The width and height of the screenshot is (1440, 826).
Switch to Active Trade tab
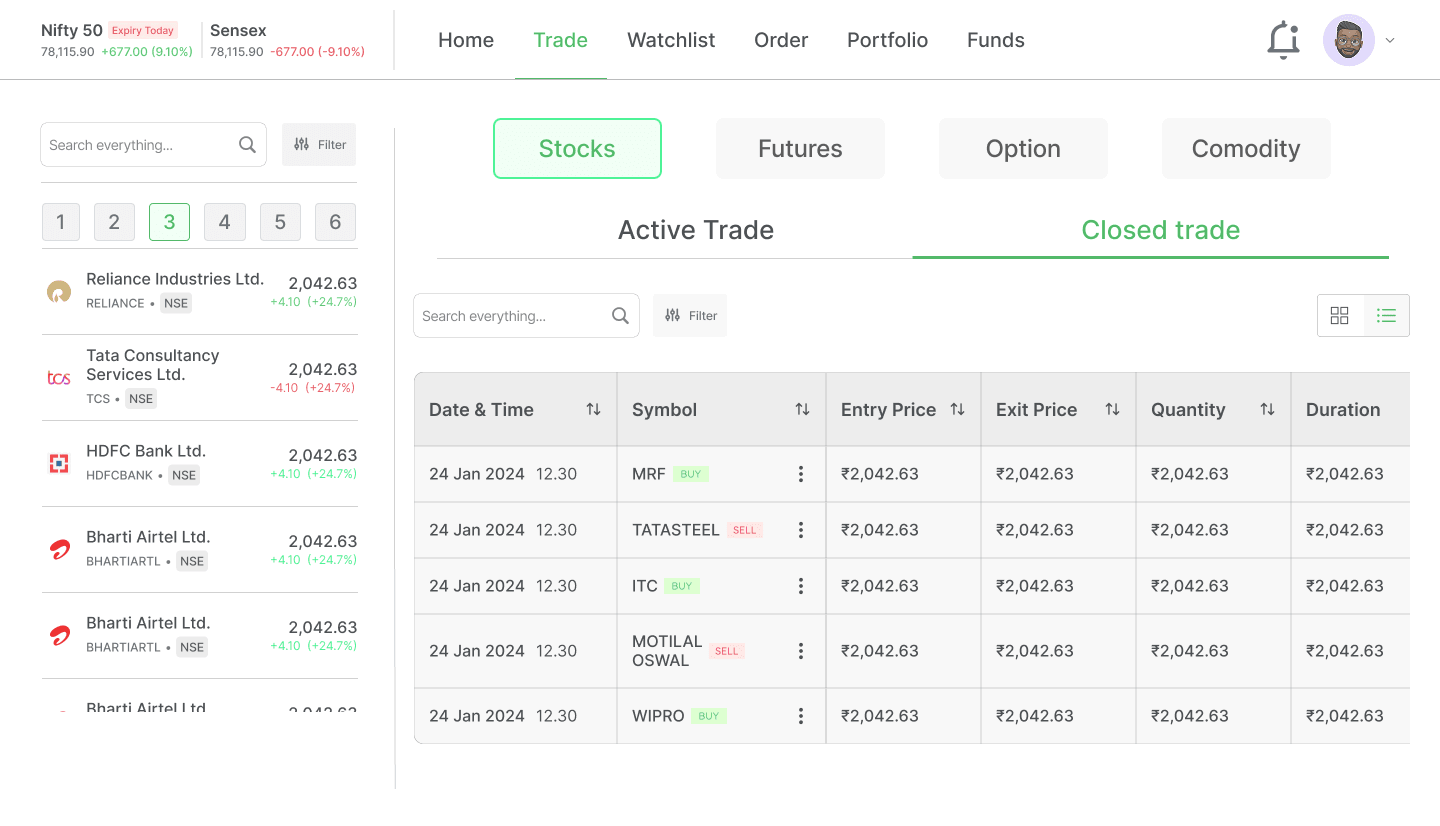coord(696,230)
